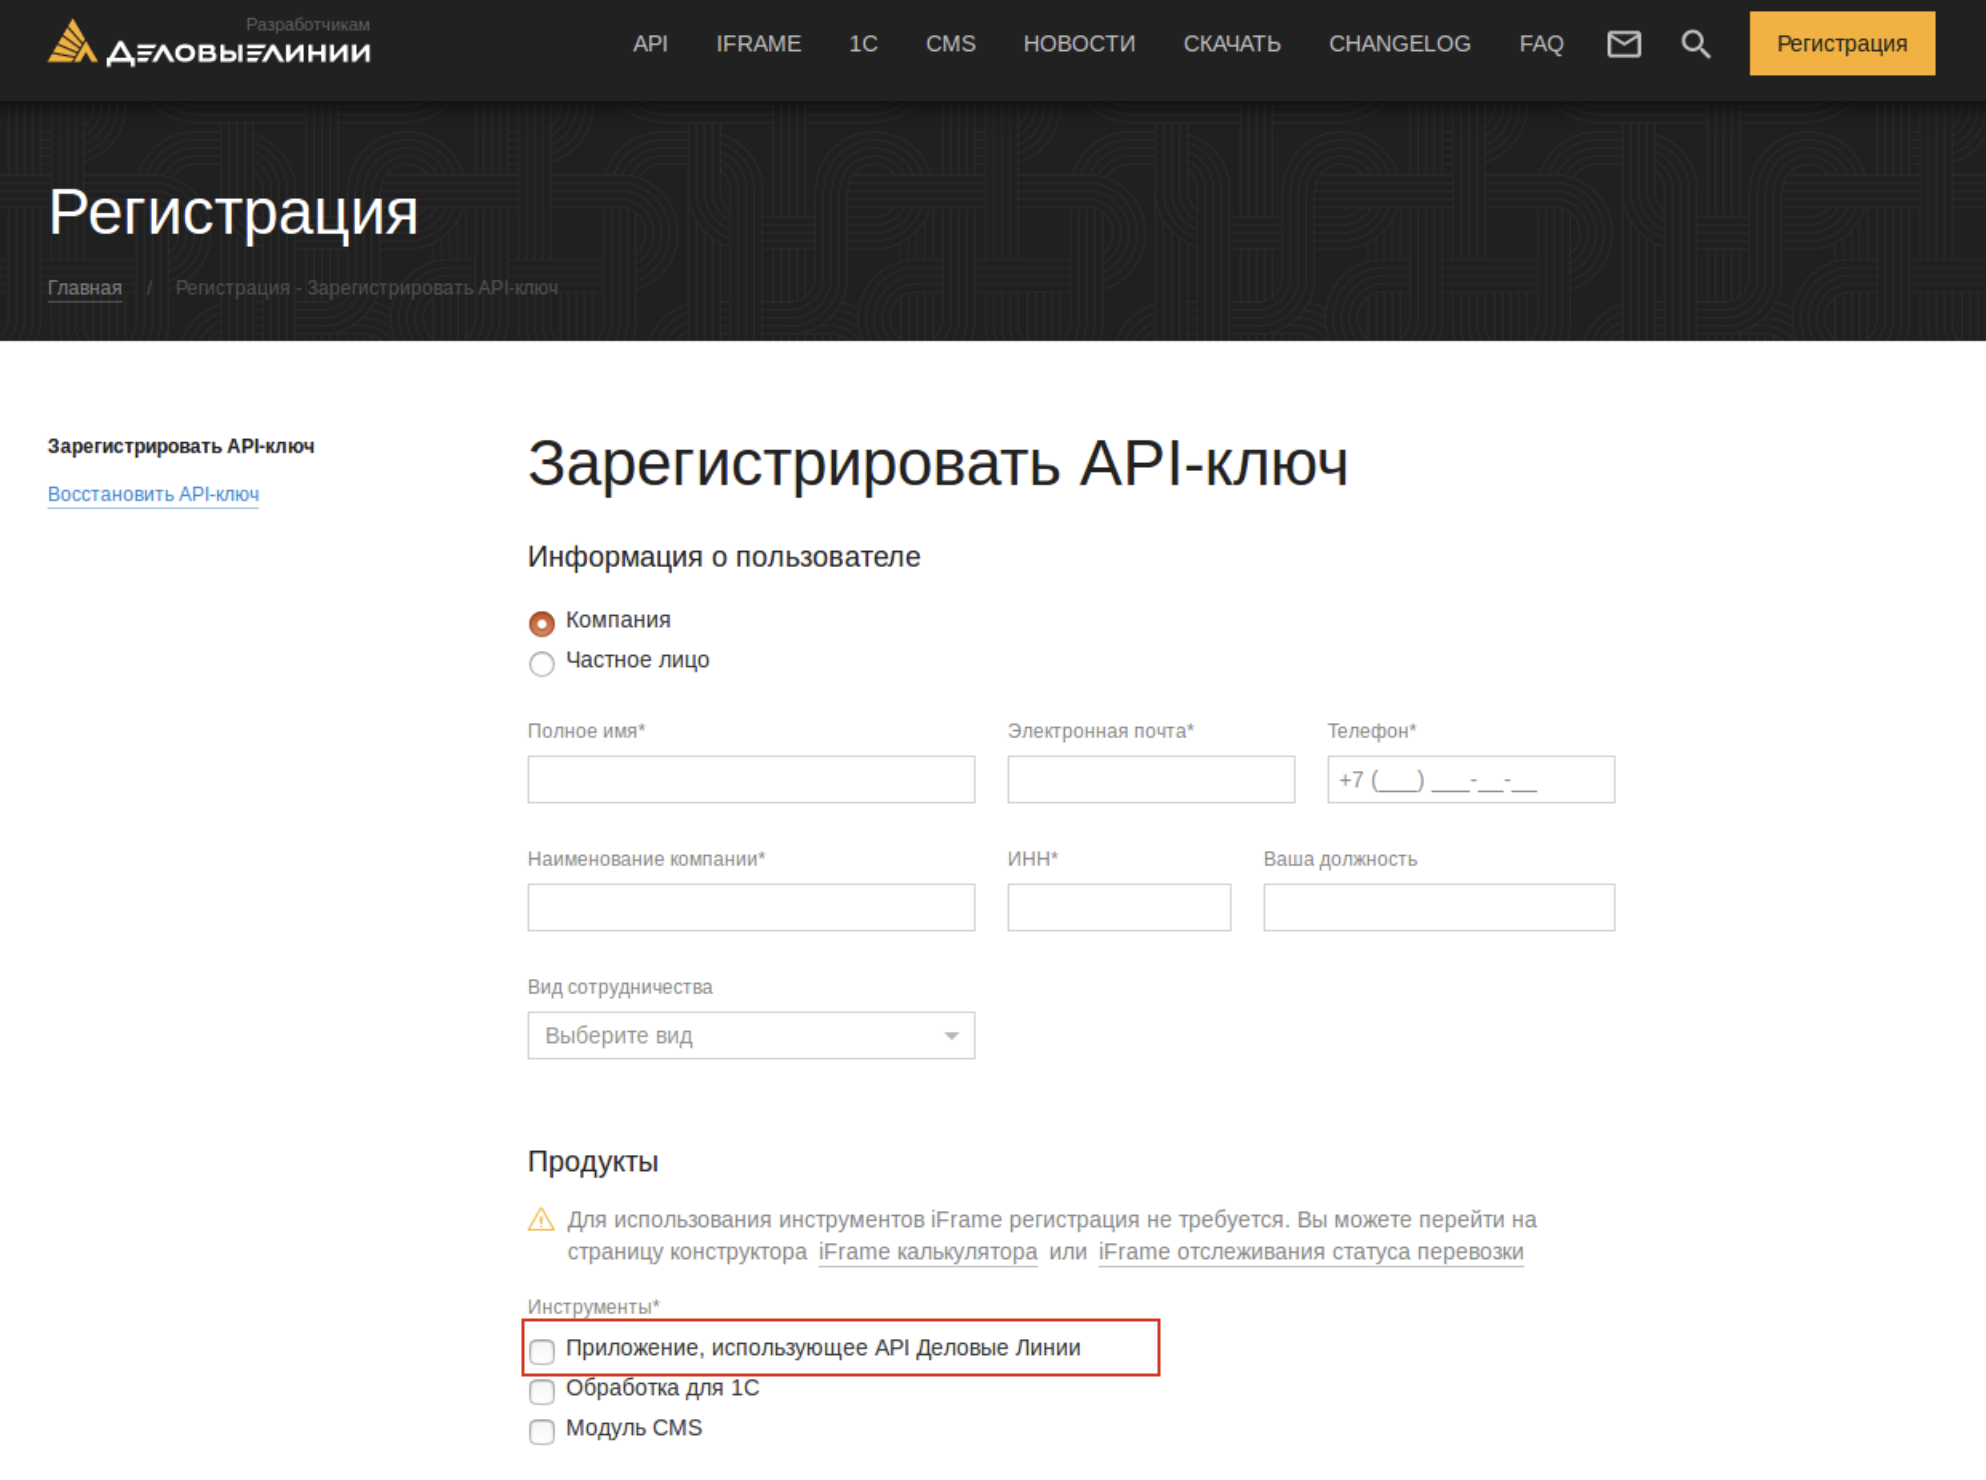Enable the Обработка для 1С checkbox
Image resolution: width=1986 pixels, height=1480 pixels.
(542, 1391)
